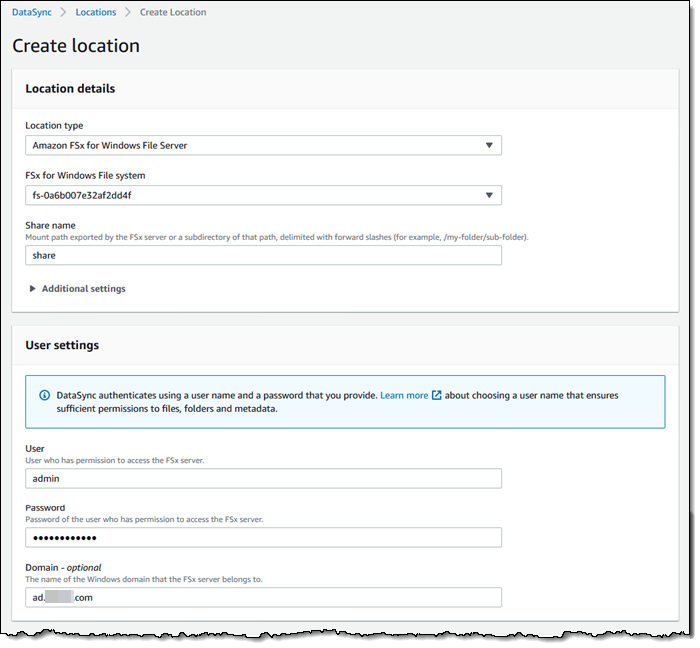Click the chevron separator after DataSync
The width and height of the screenshot is (700, 648).
coord(64,12)
